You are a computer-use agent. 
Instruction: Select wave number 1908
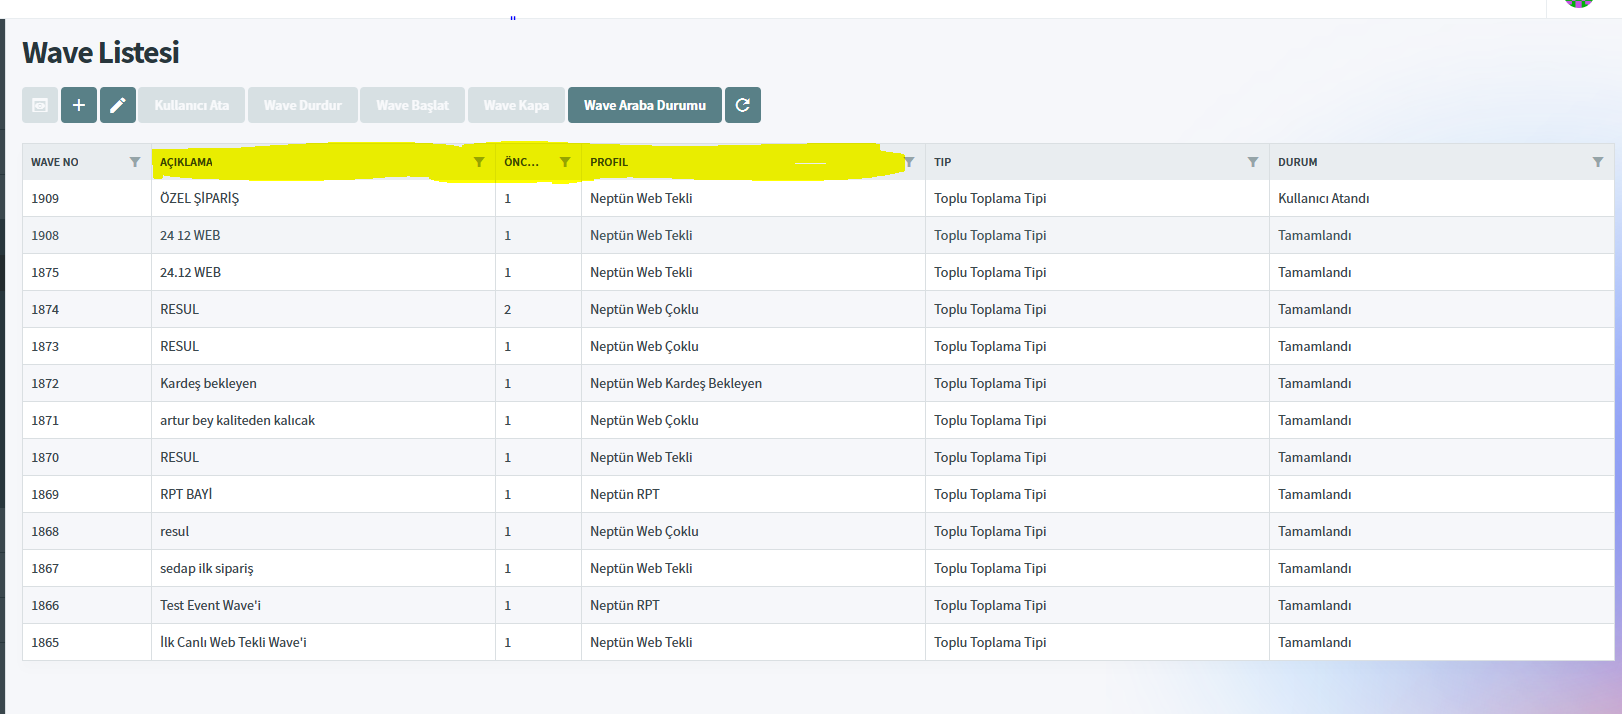tap(45, 235)
